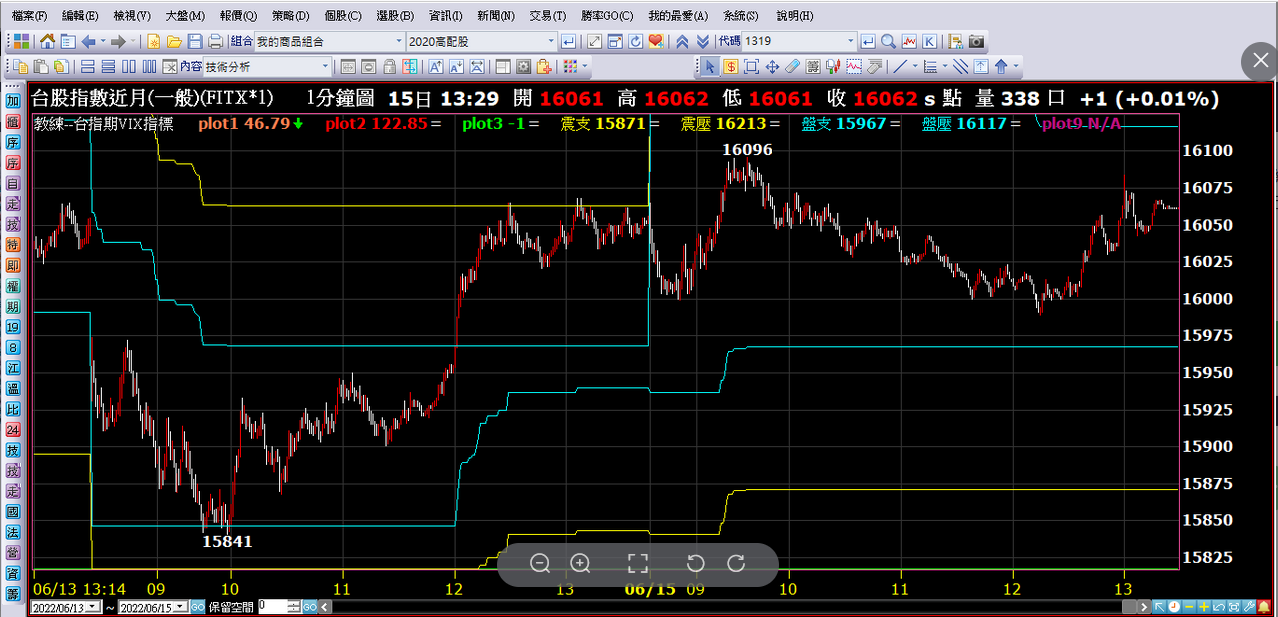
Task: Click the 加 sidebar button
Action: click(14, 102)
